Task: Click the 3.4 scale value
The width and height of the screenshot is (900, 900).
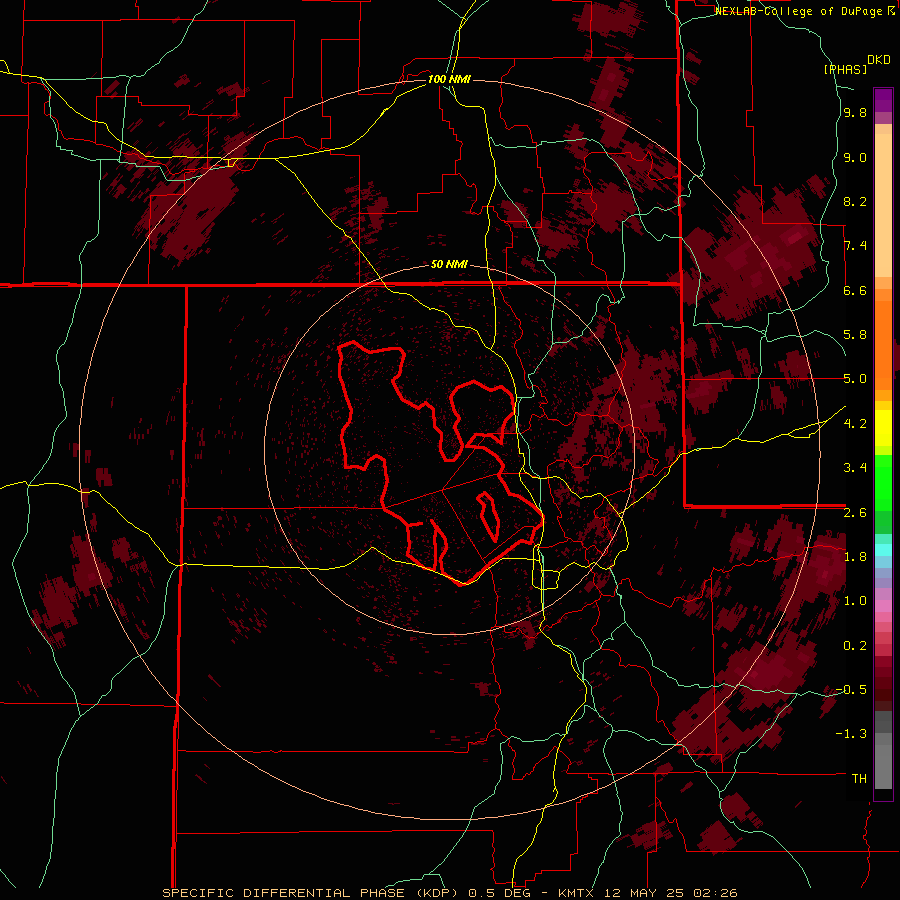Action: tap(855, 468)
